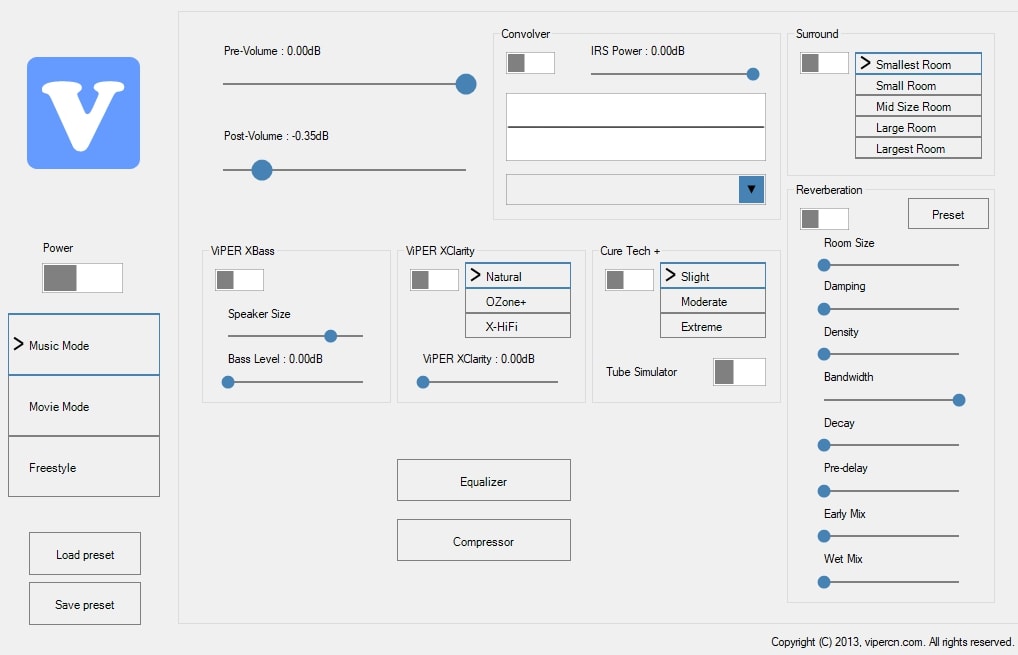Select Music Mode
This screenshot has width=1018, height=655.
pos(84,345)
